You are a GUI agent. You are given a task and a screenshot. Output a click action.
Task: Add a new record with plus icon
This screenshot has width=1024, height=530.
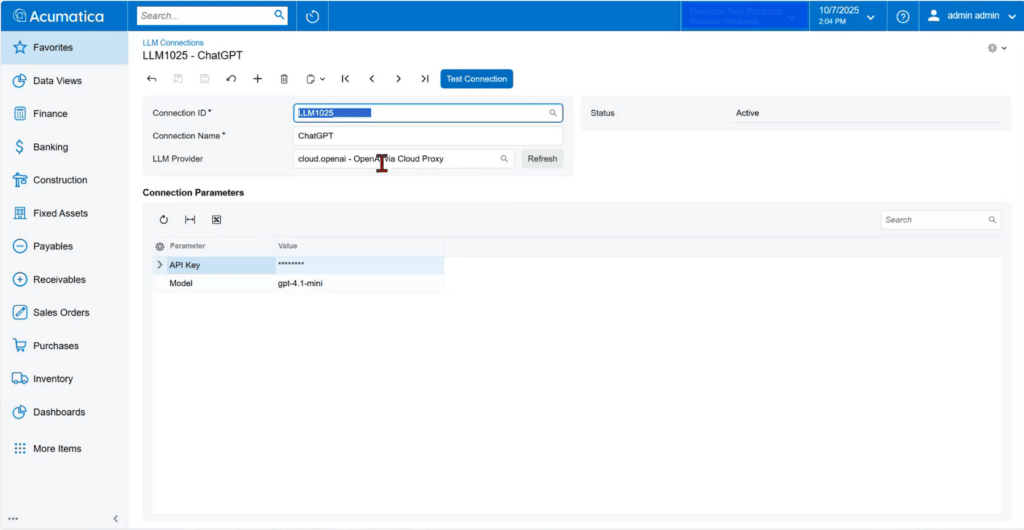pyautogui.click(x=257, y=79)
